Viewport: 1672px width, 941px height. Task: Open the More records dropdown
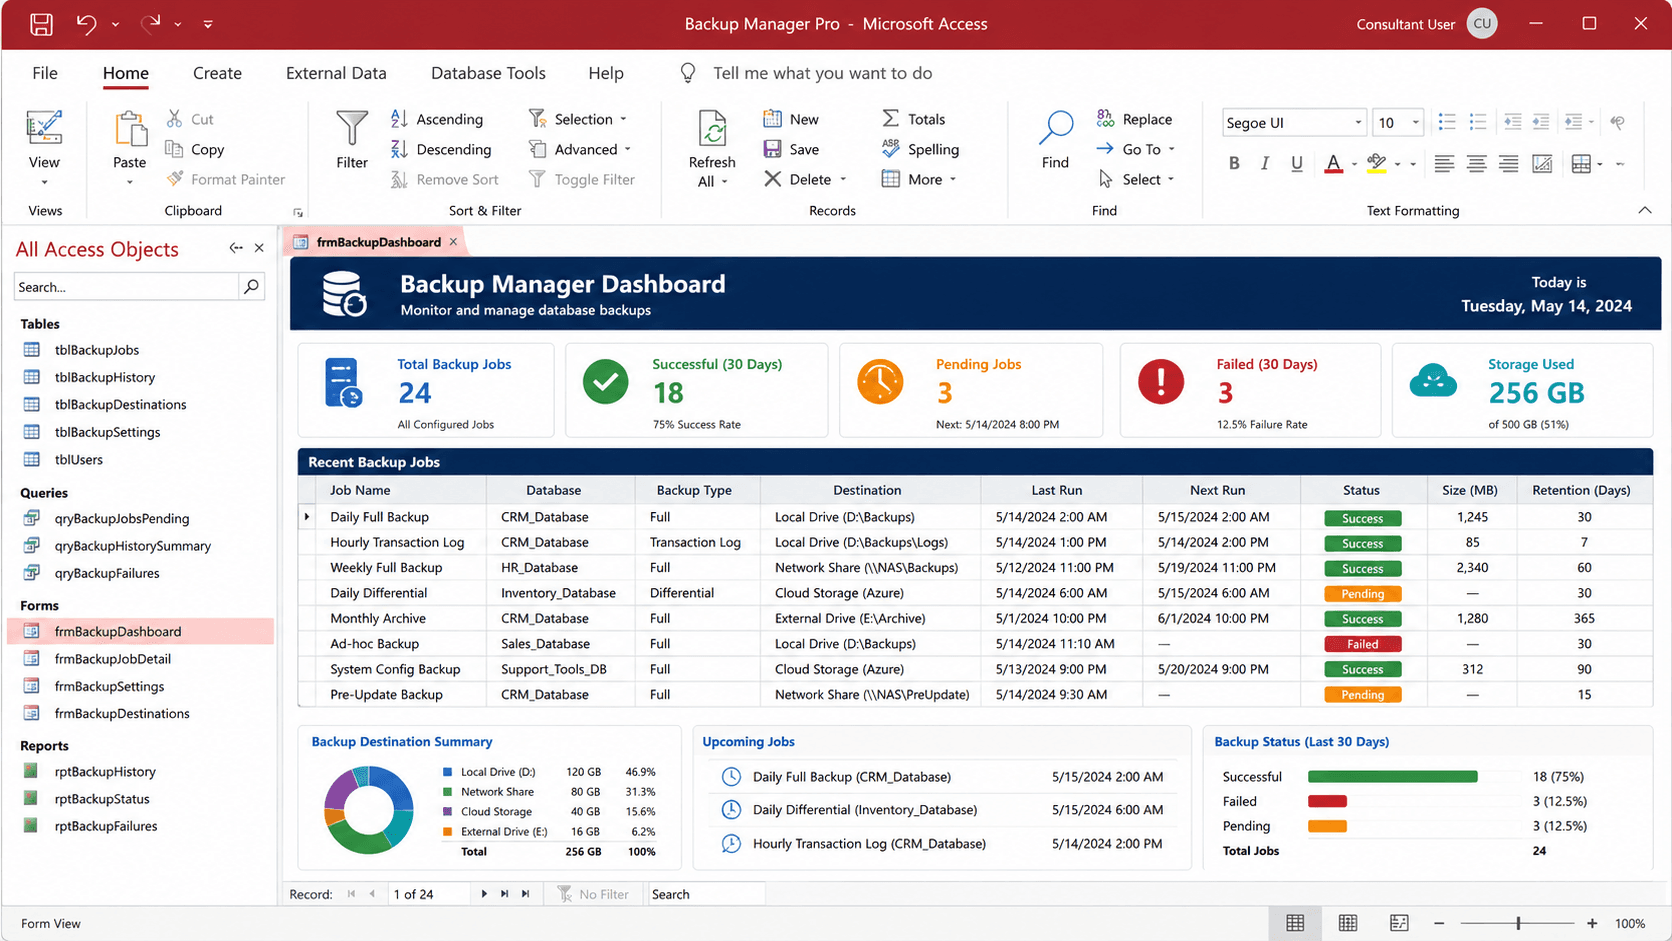click(953, 179)
